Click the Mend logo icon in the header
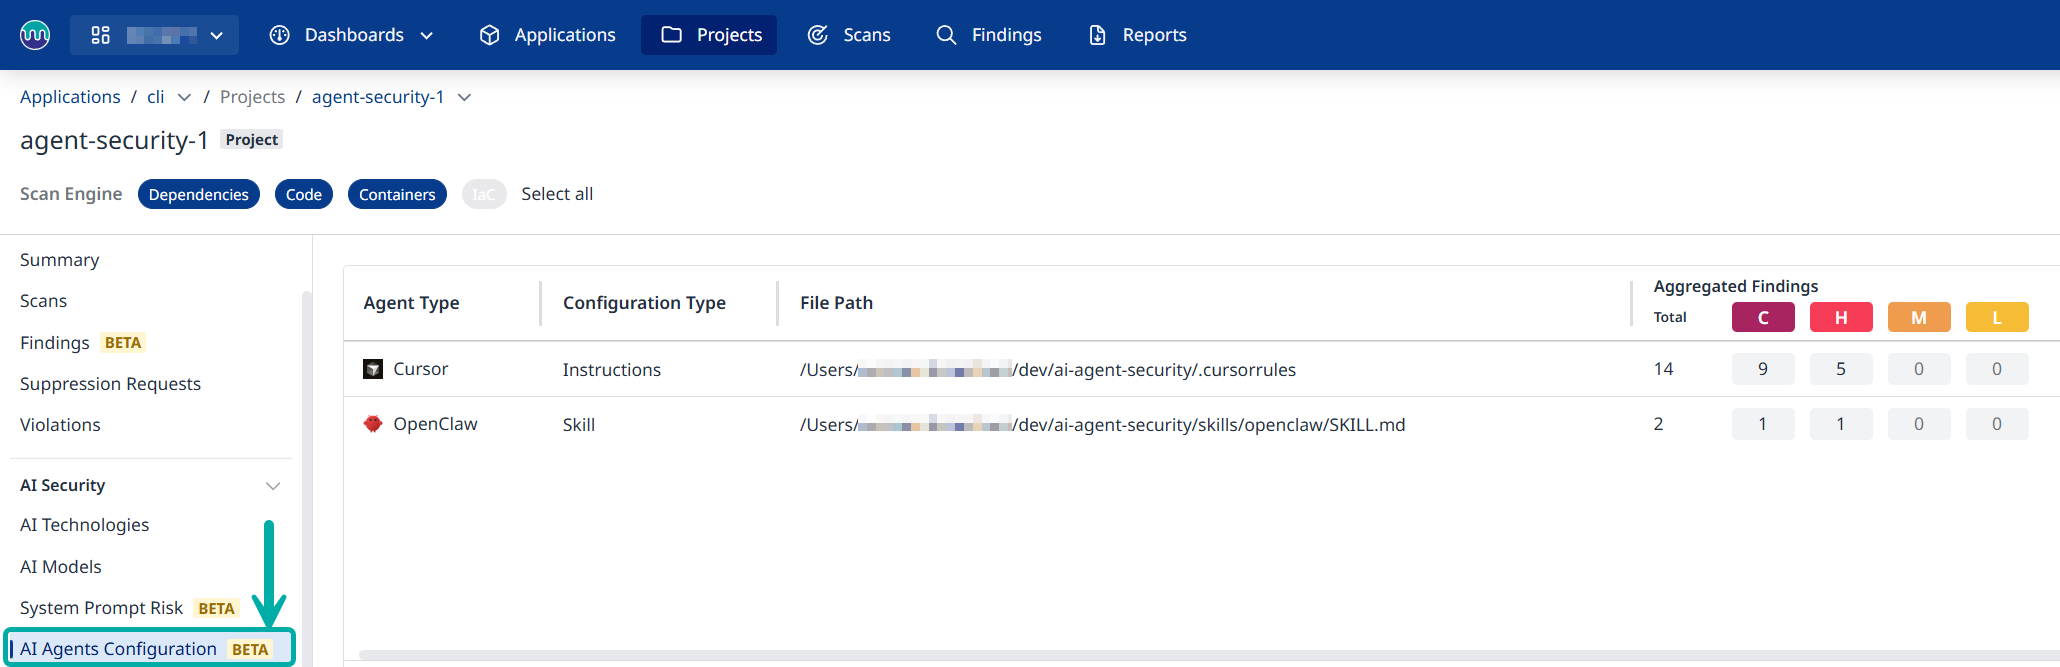 (35, 35)
